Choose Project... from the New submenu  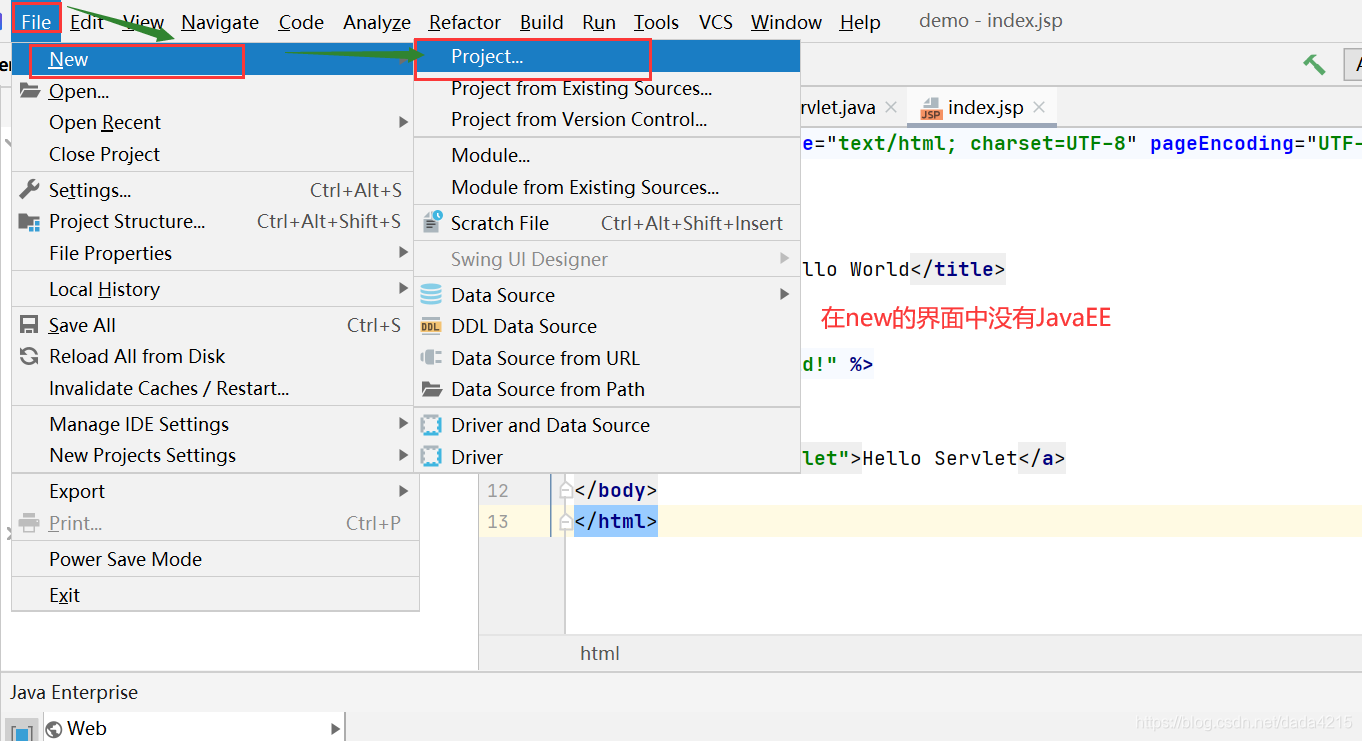pyautogui.click(x=607, y=57)
